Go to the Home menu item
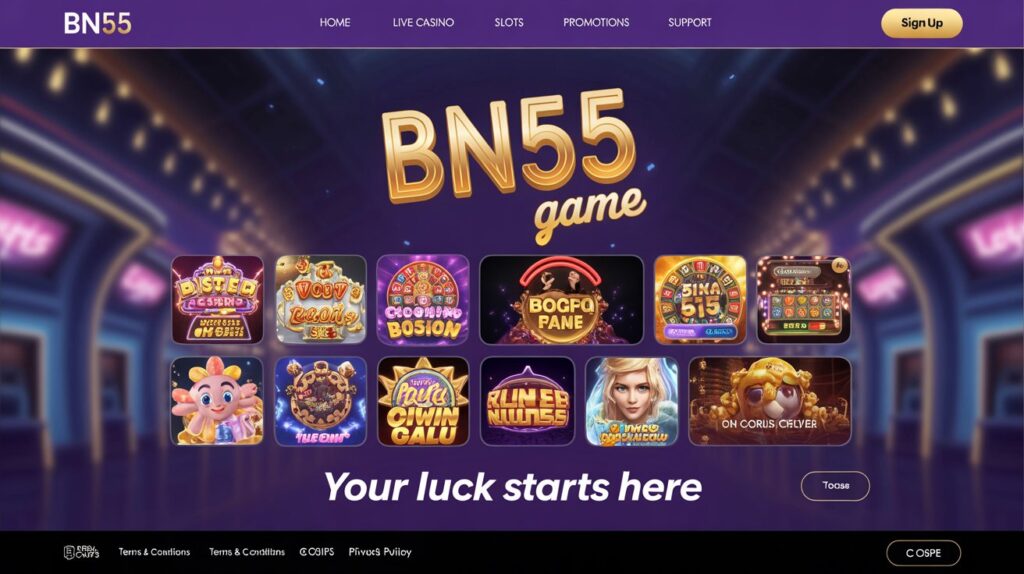Screen dimensions: 1024x574 (x=335, y=22)
